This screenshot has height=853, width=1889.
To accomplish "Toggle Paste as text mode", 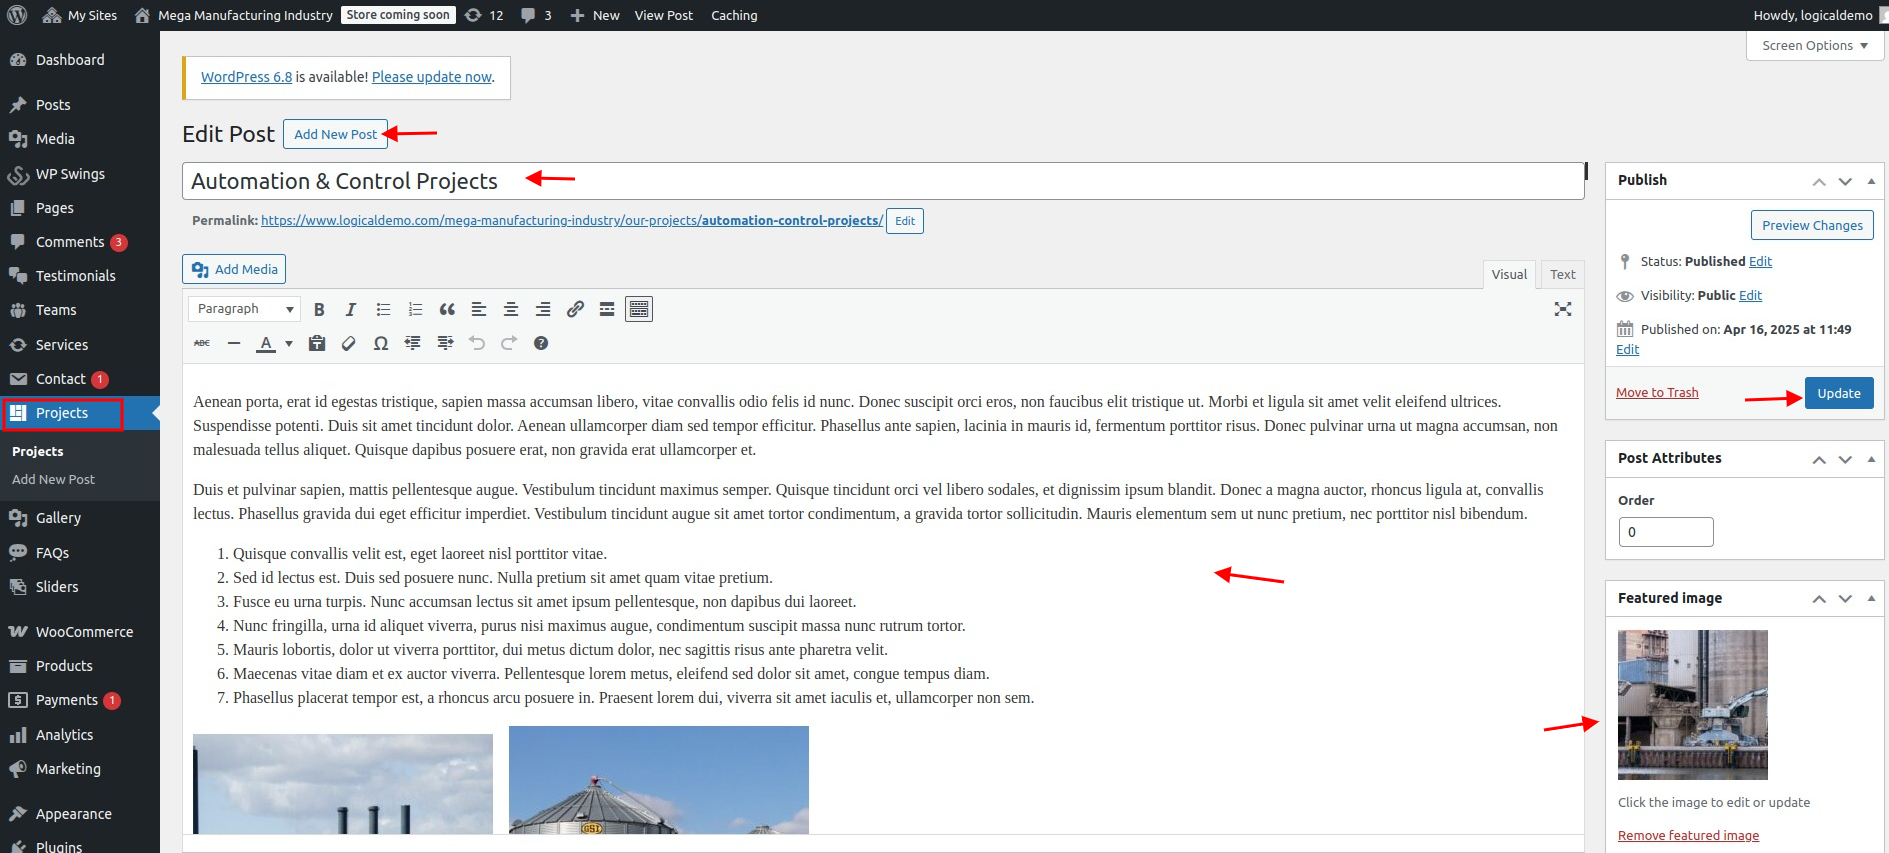I will click(317, 344).
